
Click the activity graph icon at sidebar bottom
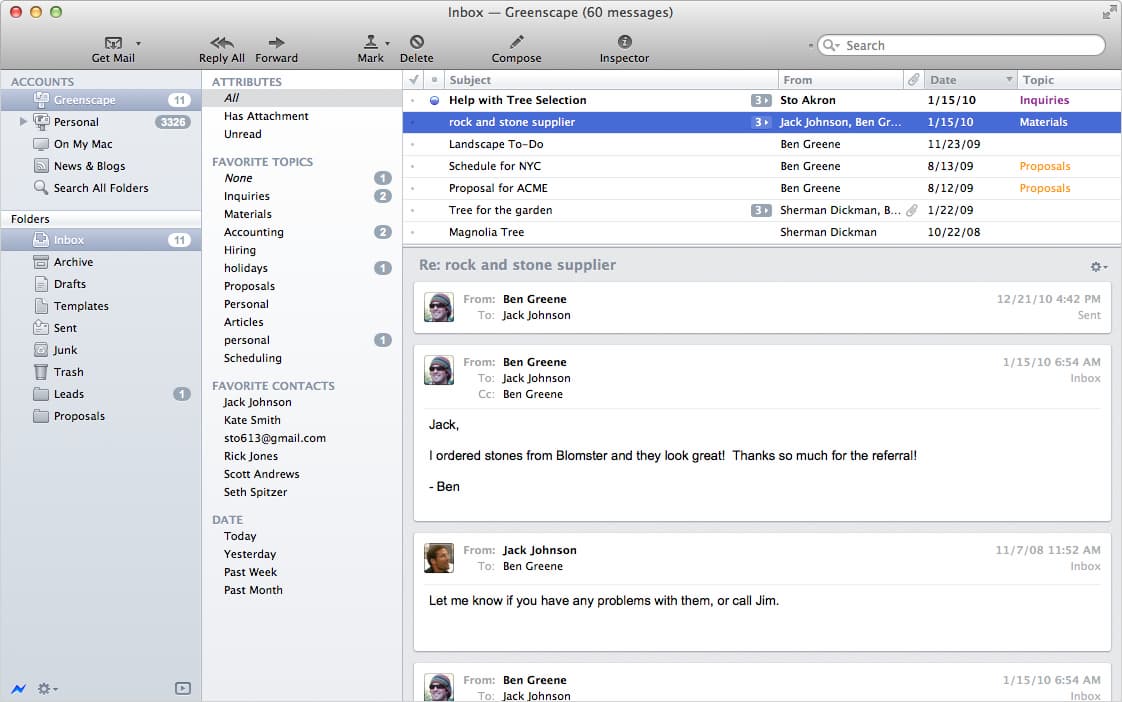[x=19, y=688]
